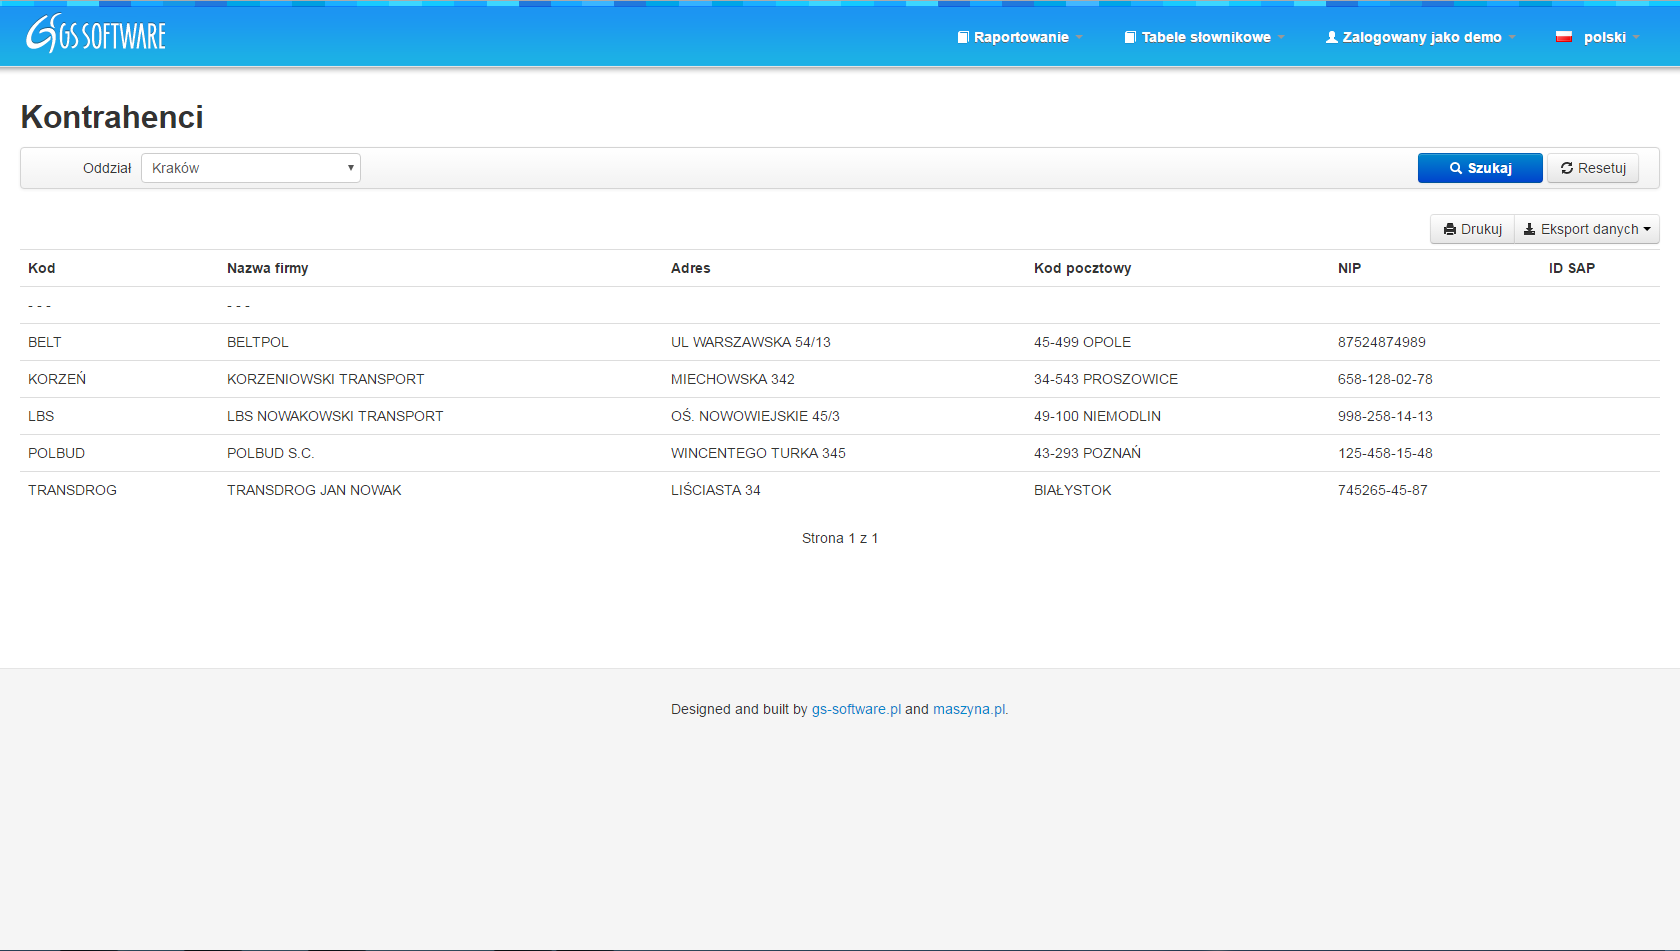
Task: Open the Tabele słownikowe menu
Action: tap(1206, 37)
